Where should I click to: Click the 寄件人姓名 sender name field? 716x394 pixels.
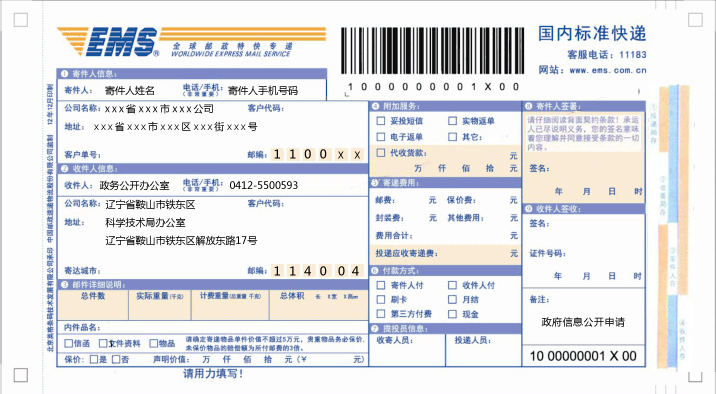(x=130, y=90)
